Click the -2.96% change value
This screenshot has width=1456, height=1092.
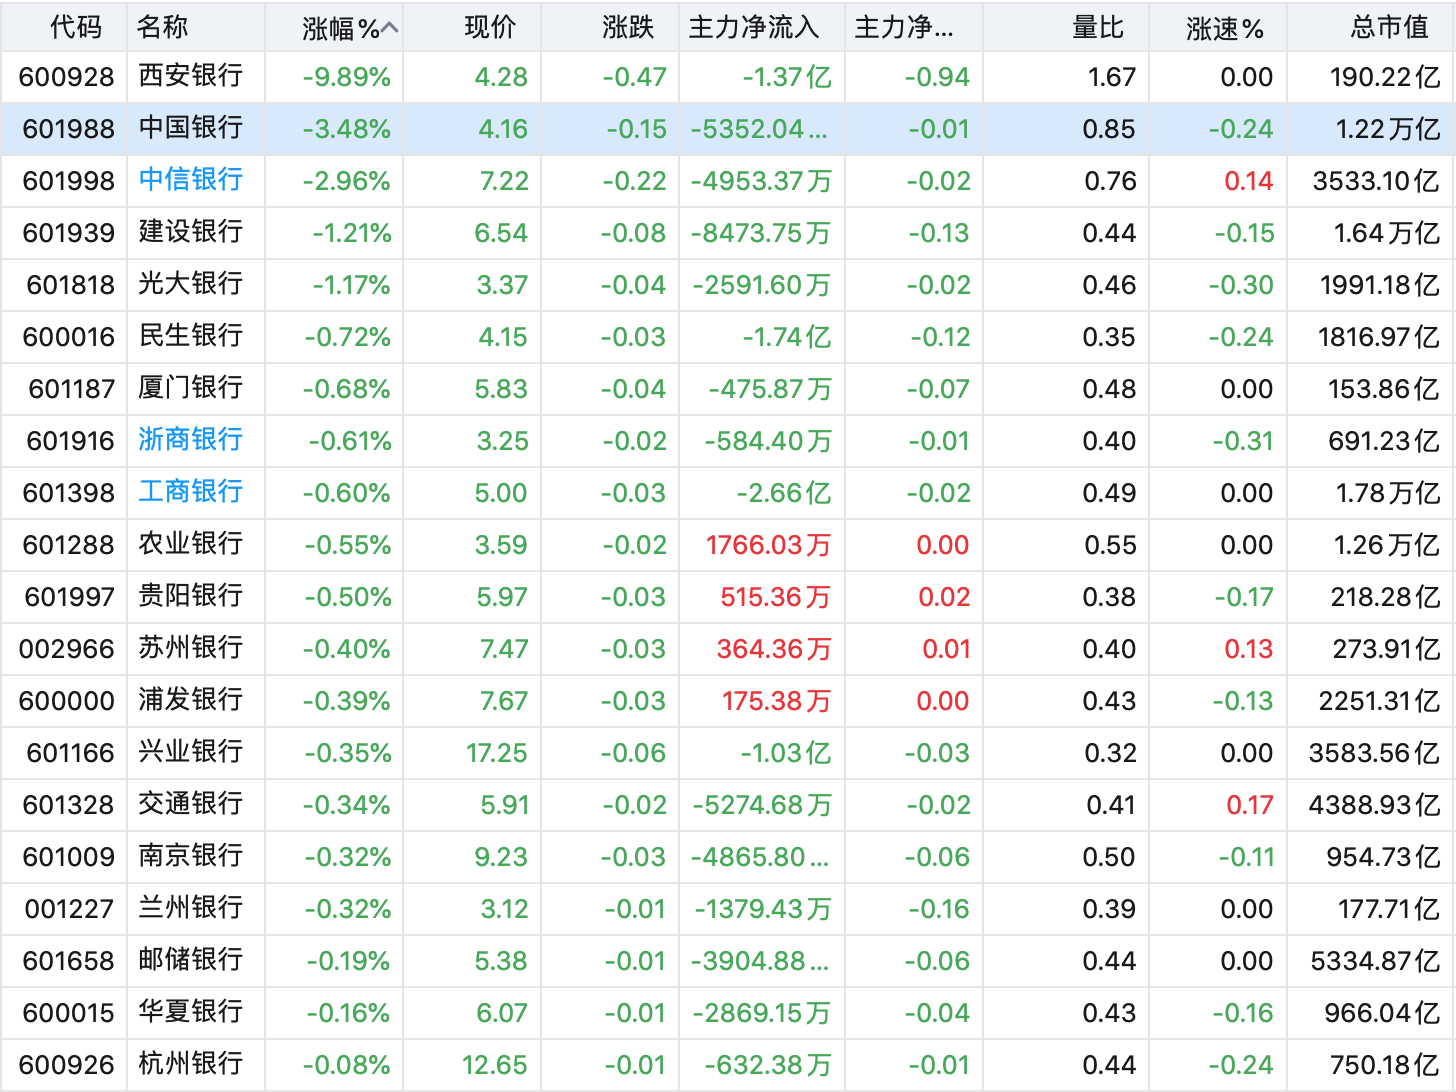pos(346,181)
